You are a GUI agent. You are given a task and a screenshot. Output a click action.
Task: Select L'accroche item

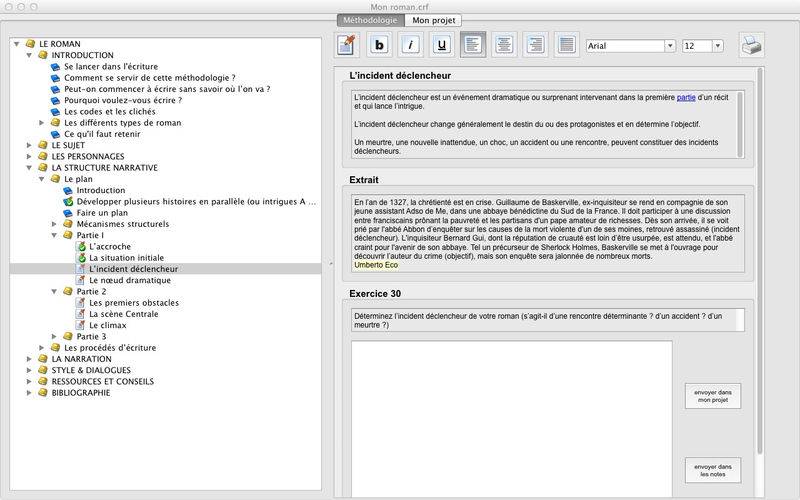pyautogui.click(x=110, y=246)
